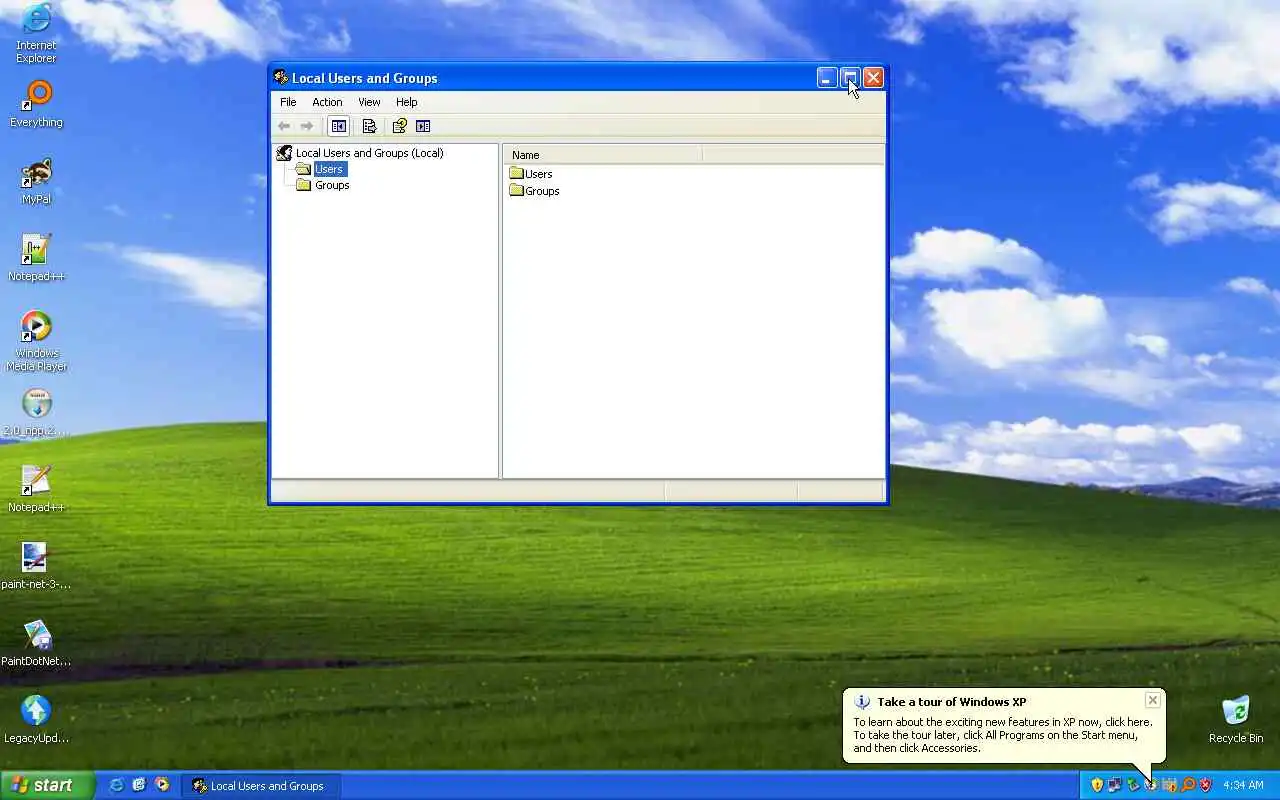The width and height of the screenshot is (1280, 800).
Task: Select the LegacyUpdate desktop icon
Action: click(x=36, y=721)
